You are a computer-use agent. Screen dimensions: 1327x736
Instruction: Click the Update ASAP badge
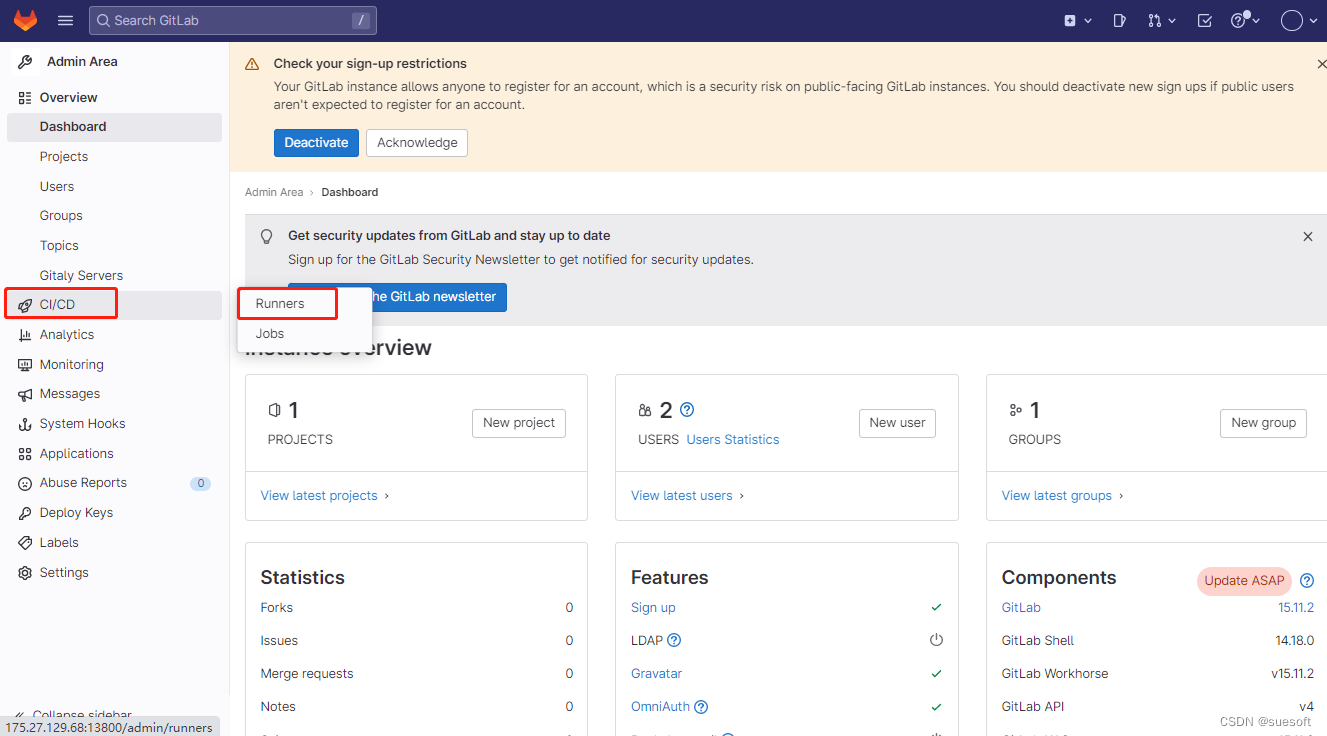click(x=1245, y=581)
